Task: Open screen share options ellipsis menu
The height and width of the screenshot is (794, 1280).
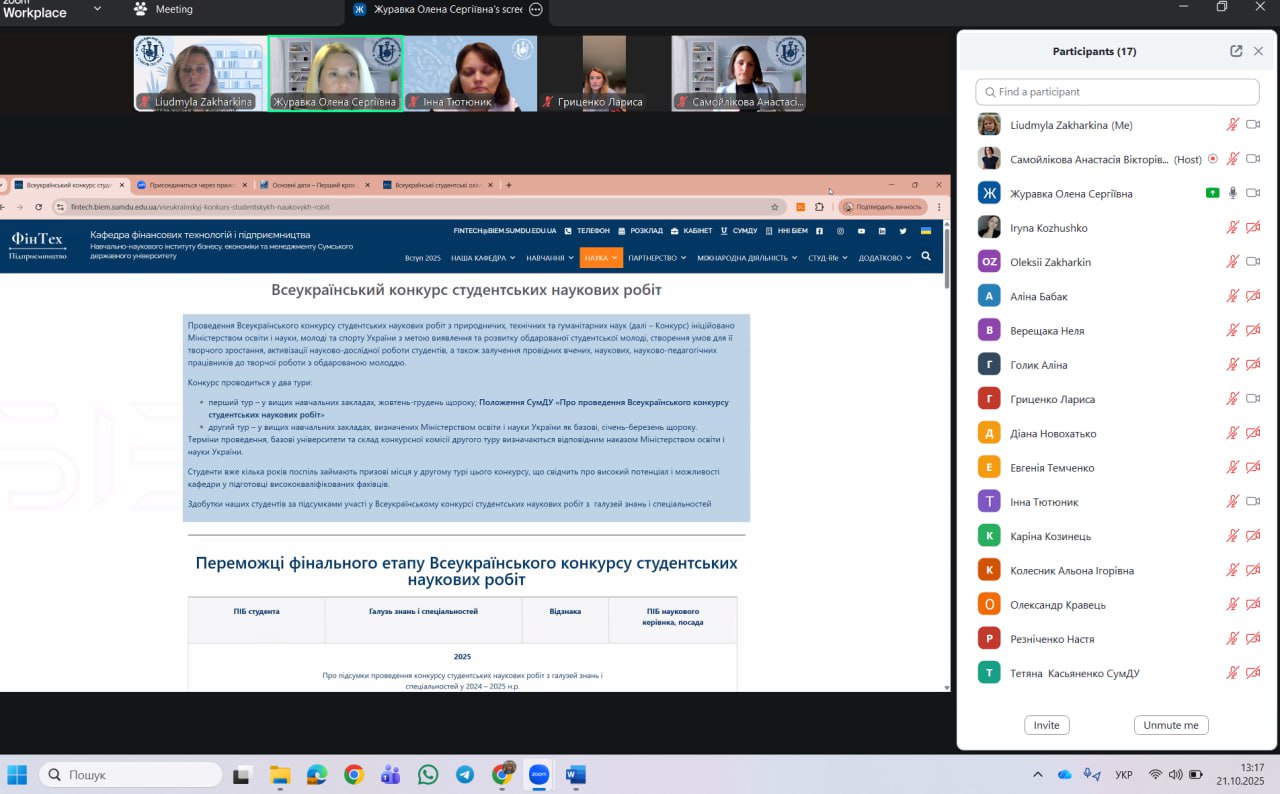Action: tap(536, 9)
